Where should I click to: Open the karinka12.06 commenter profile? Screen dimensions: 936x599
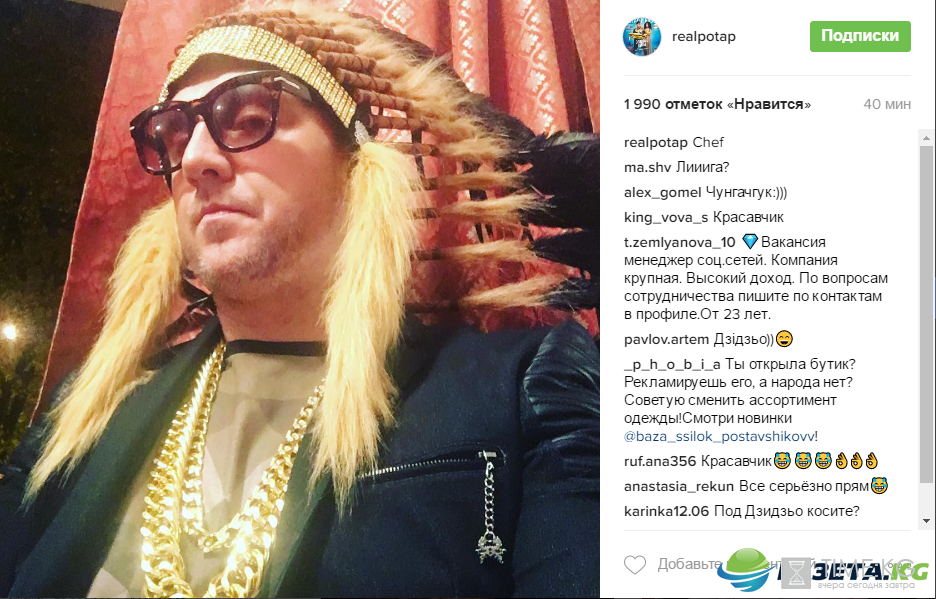point(666,511)
